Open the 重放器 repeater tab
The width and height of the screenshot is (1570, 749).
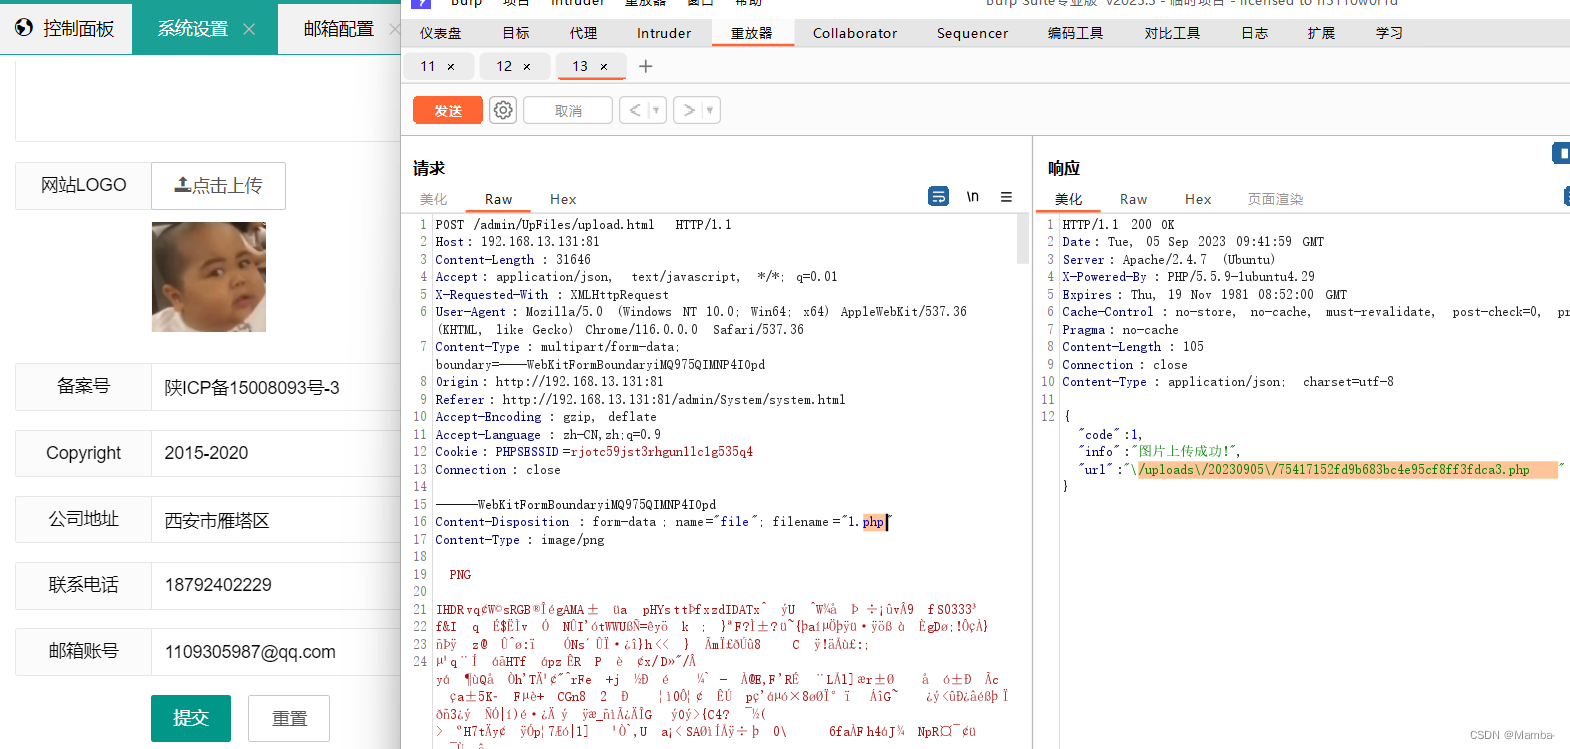click(752, 33)
